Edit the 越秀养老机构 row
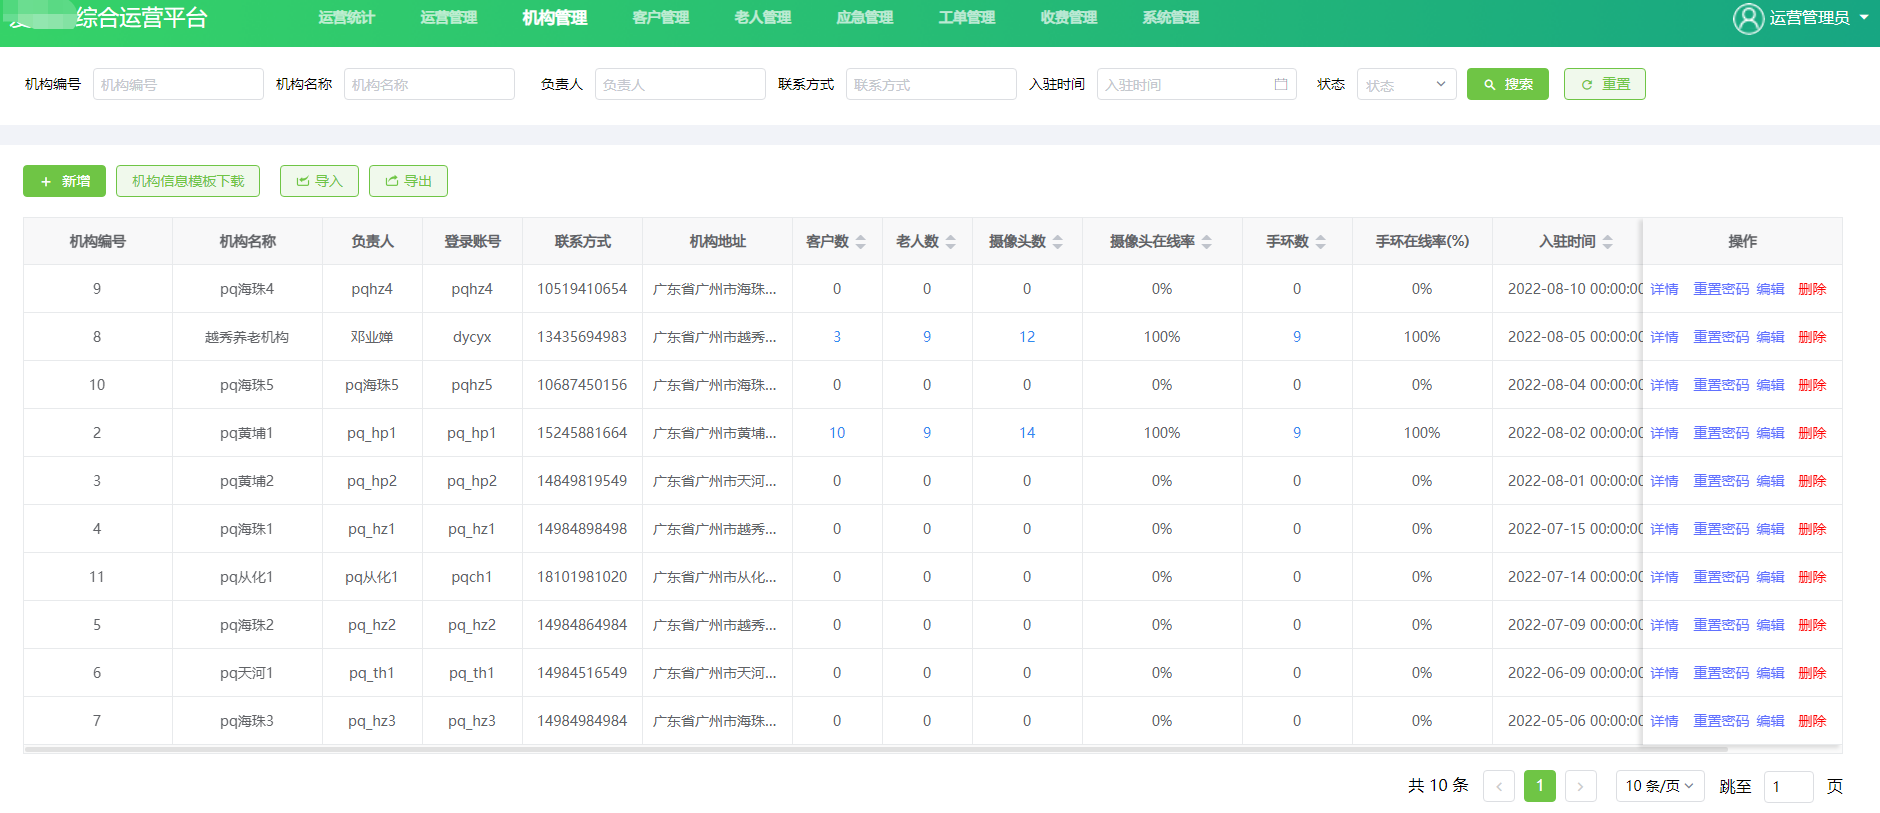 tap(1770, 337)
